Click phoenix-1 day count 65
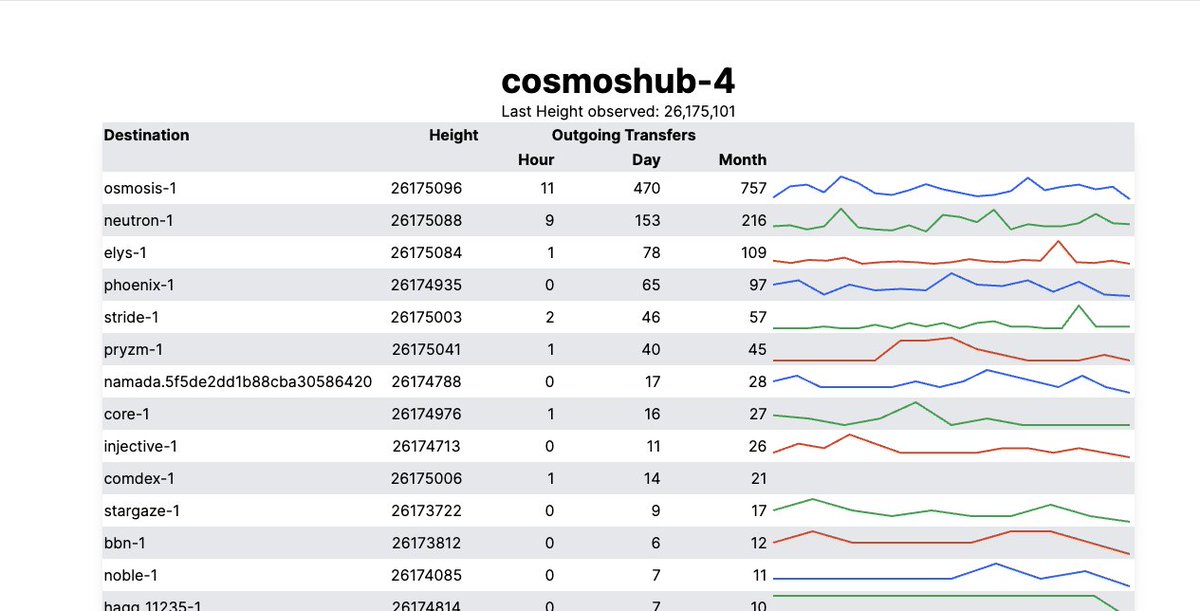This screenshot has height=611, width=1200. 651,285
